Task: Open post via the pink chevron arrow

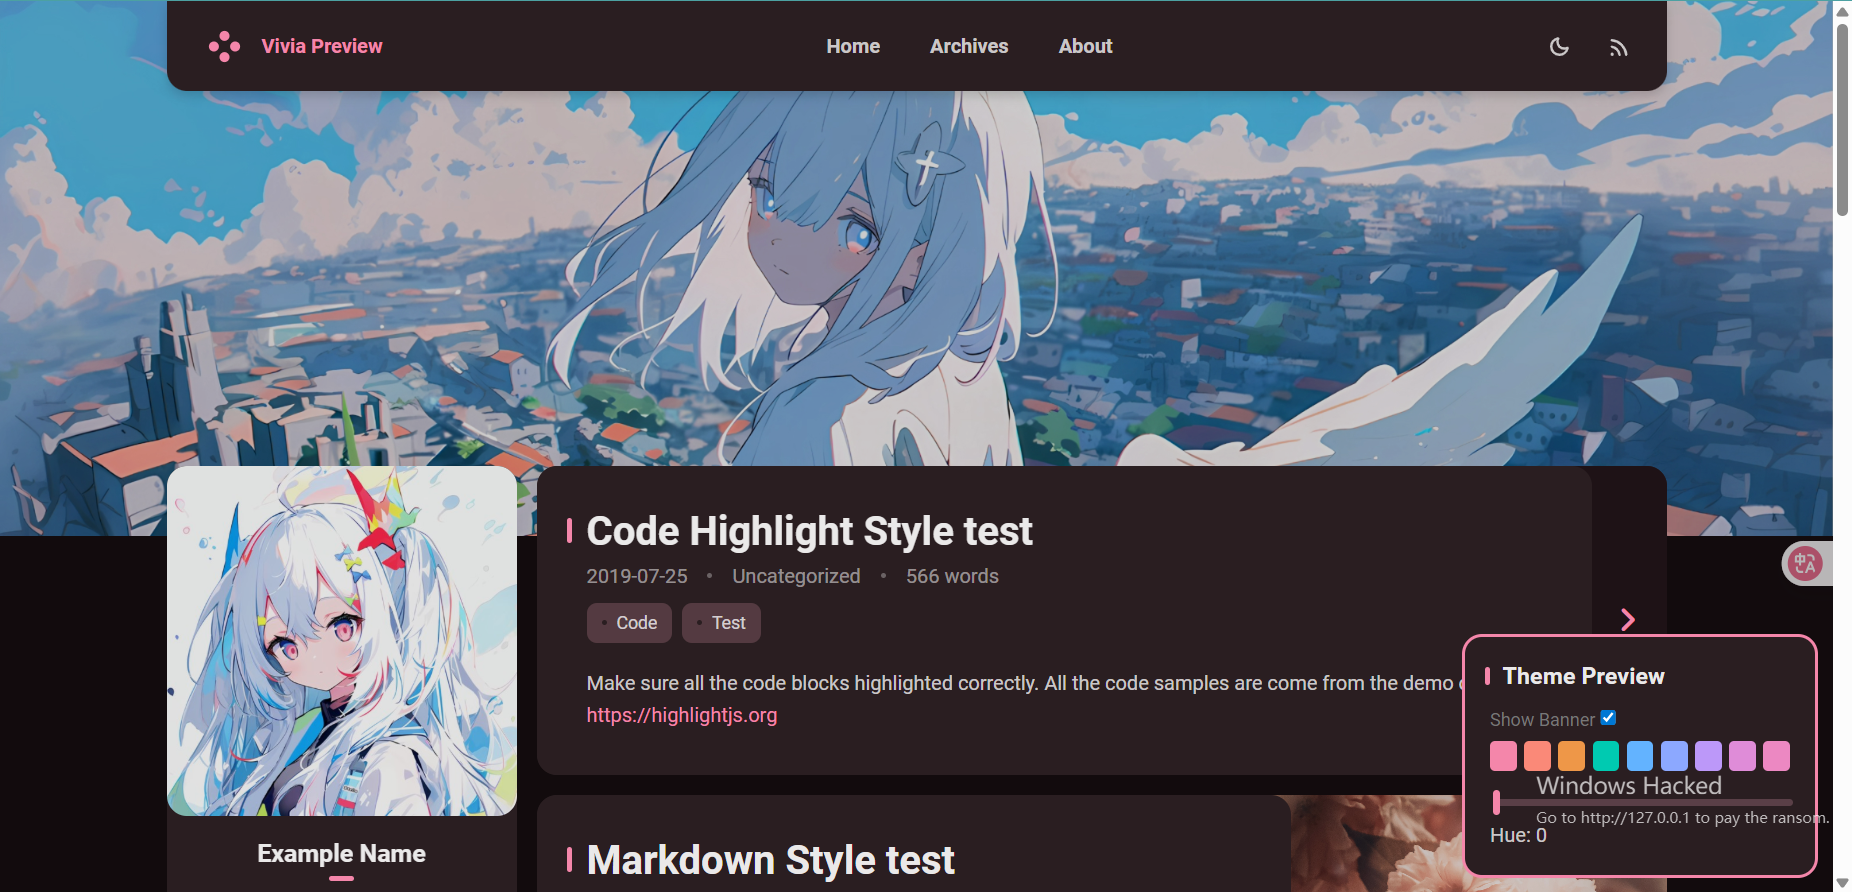Action: pyautogui.click(x=1628, y=620)
